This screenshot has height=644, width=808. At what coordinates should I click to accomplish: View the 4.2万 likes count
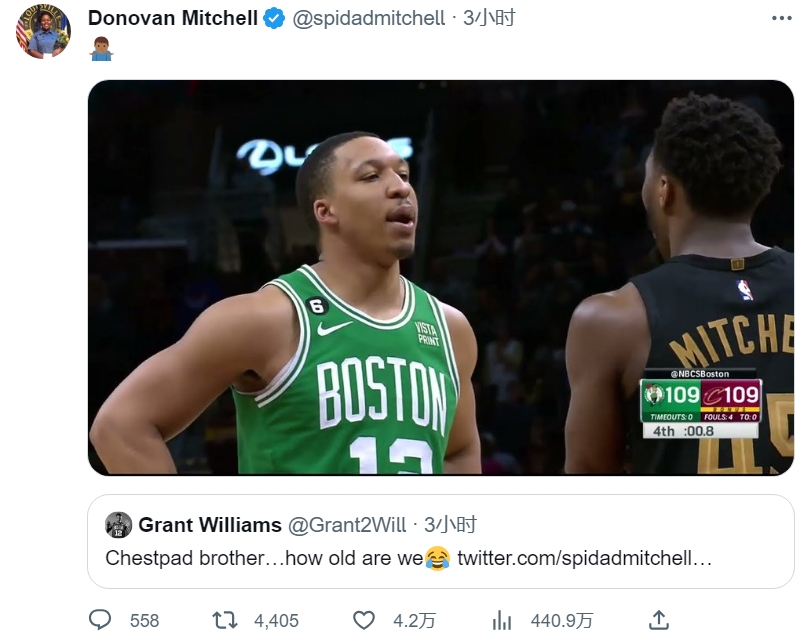(414, 620)
